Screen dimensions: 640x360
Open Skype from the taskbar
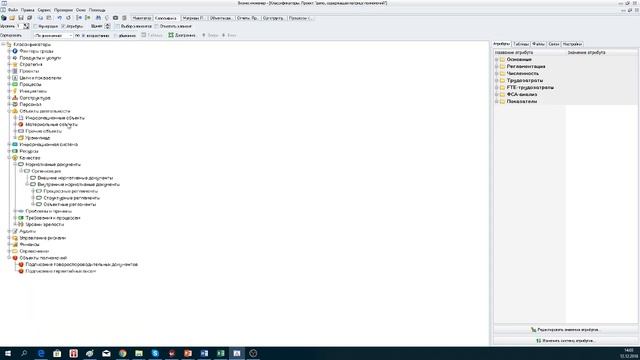155,353
